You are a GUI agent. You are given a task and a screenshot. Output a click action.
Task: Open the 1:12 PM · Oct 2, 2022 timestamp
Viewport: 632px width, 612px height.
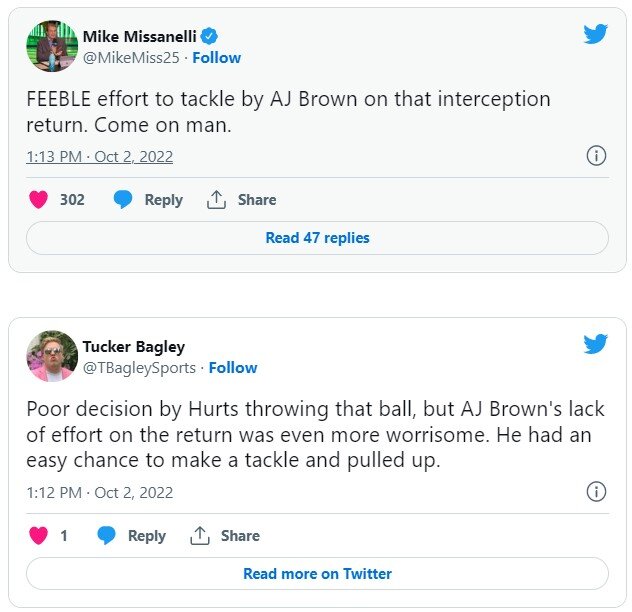click(100, 493)
